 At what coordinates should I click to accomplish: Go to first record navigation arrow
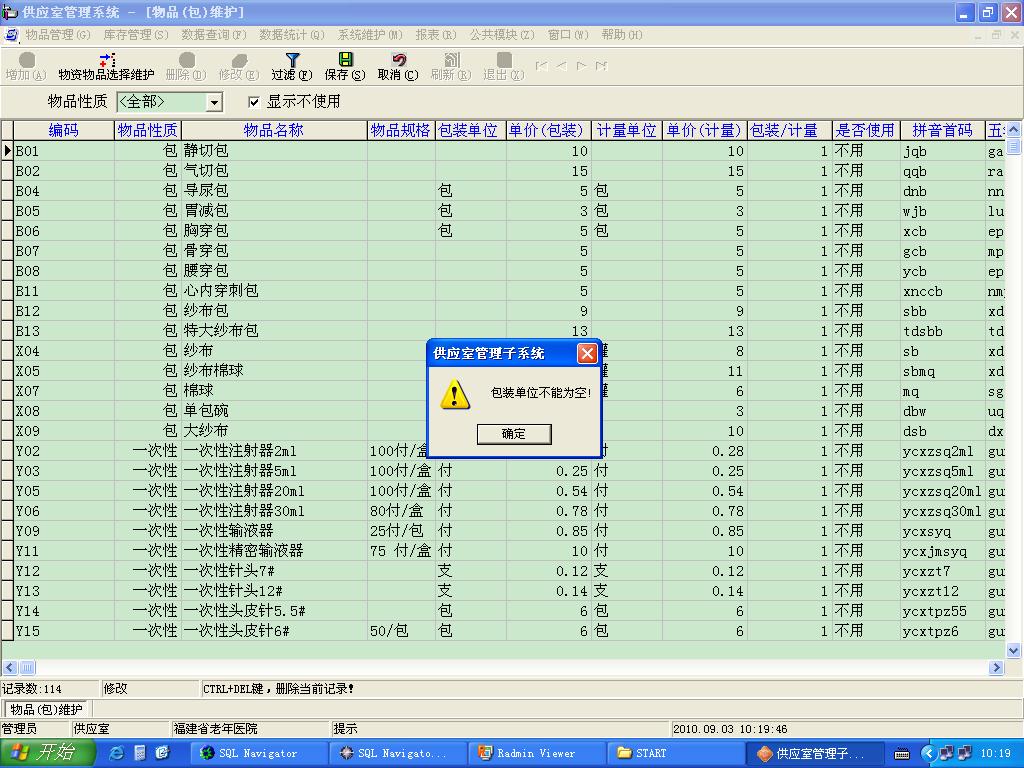click(x=541, y=66)
